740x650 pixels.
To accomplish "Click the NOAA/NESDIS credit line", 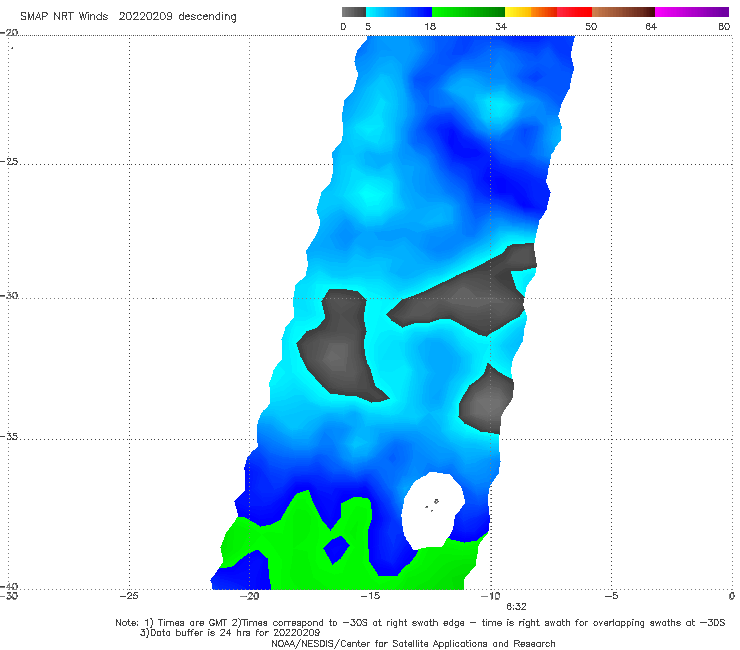I will click(413, 643).
